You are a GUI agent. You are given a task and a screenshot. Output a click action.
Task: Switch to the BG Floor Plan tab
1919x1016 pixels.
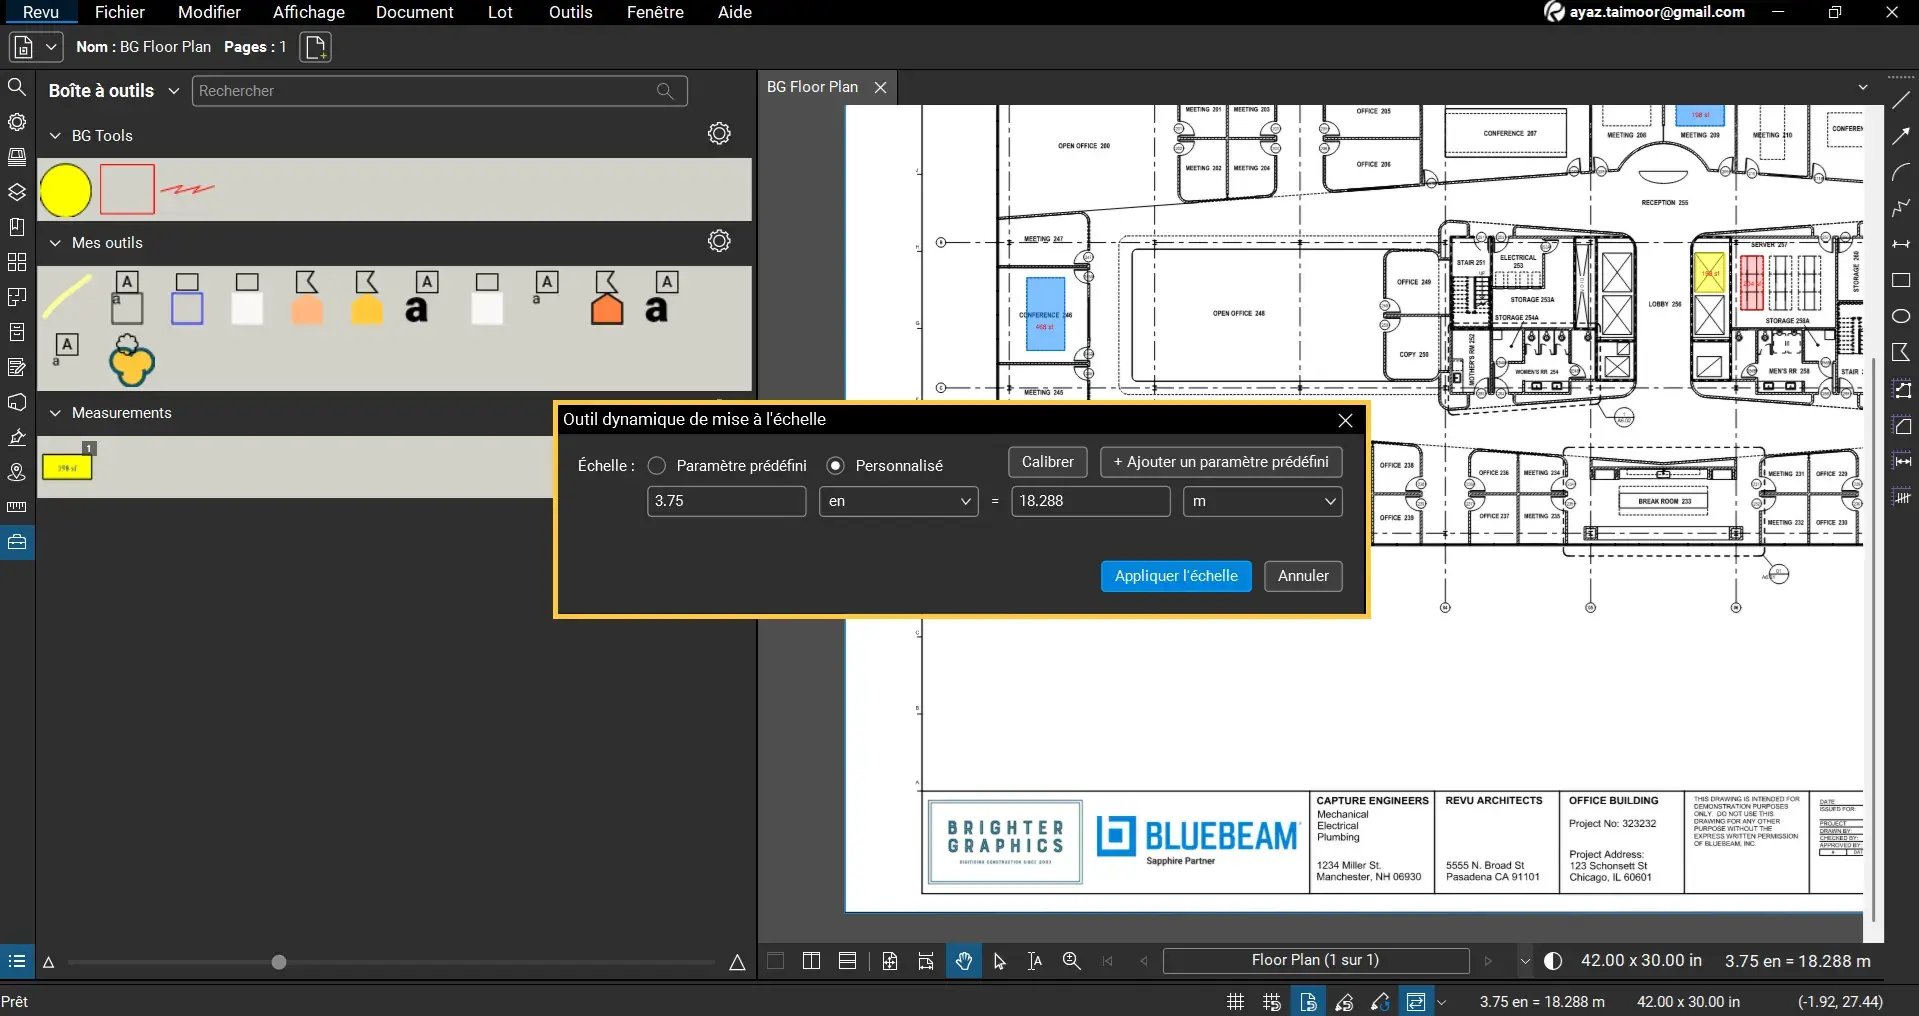tap(812, 87)
